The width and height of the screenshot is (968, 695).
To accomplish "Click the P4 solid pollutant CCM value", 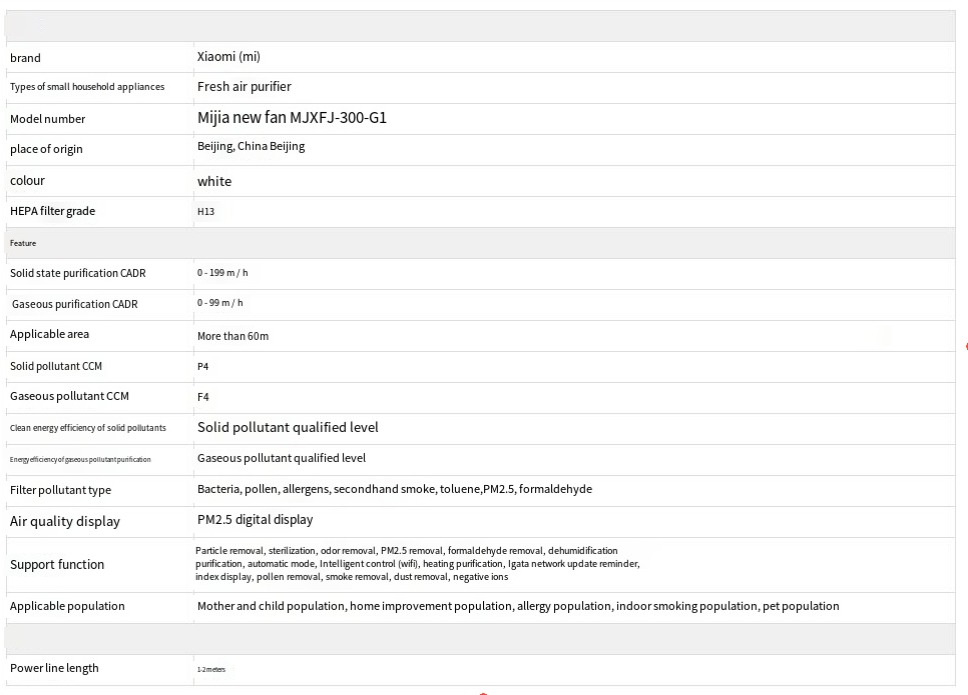I will [203, 367].
